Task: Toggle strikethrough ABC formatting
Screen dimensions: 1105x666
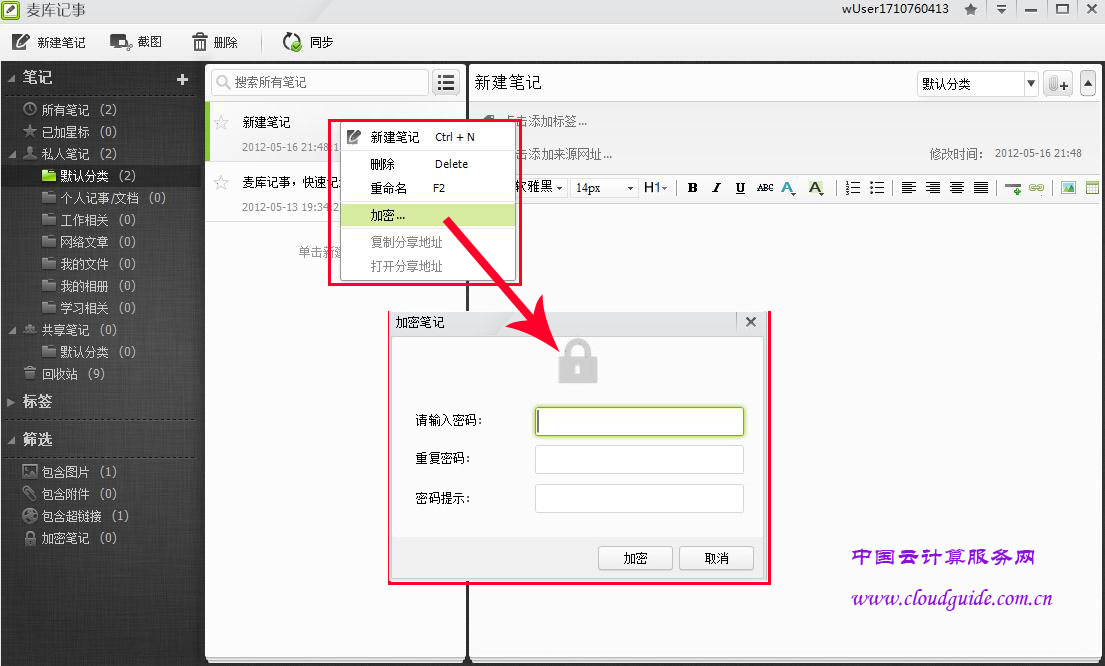Action: click(765, 187)
